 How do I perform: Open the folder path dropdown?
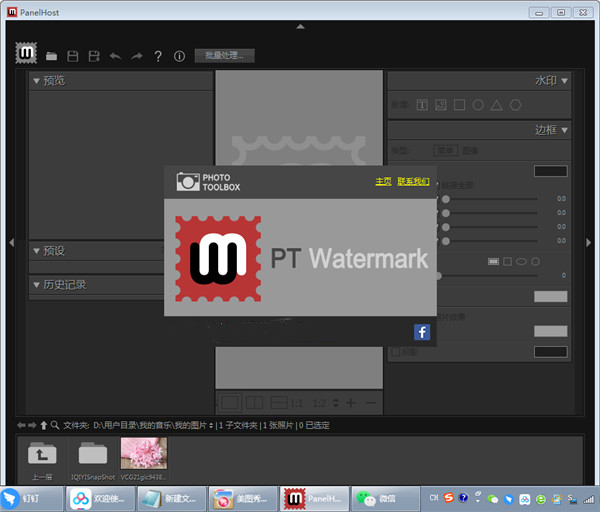click(x=211, y=426)
